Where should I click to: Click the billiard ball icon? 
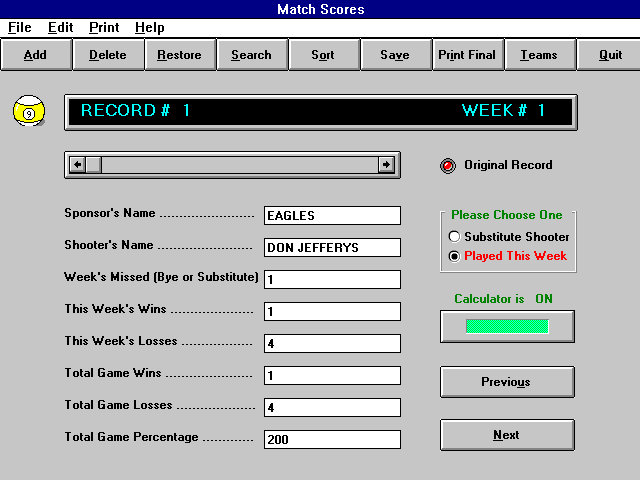[28, 112]
